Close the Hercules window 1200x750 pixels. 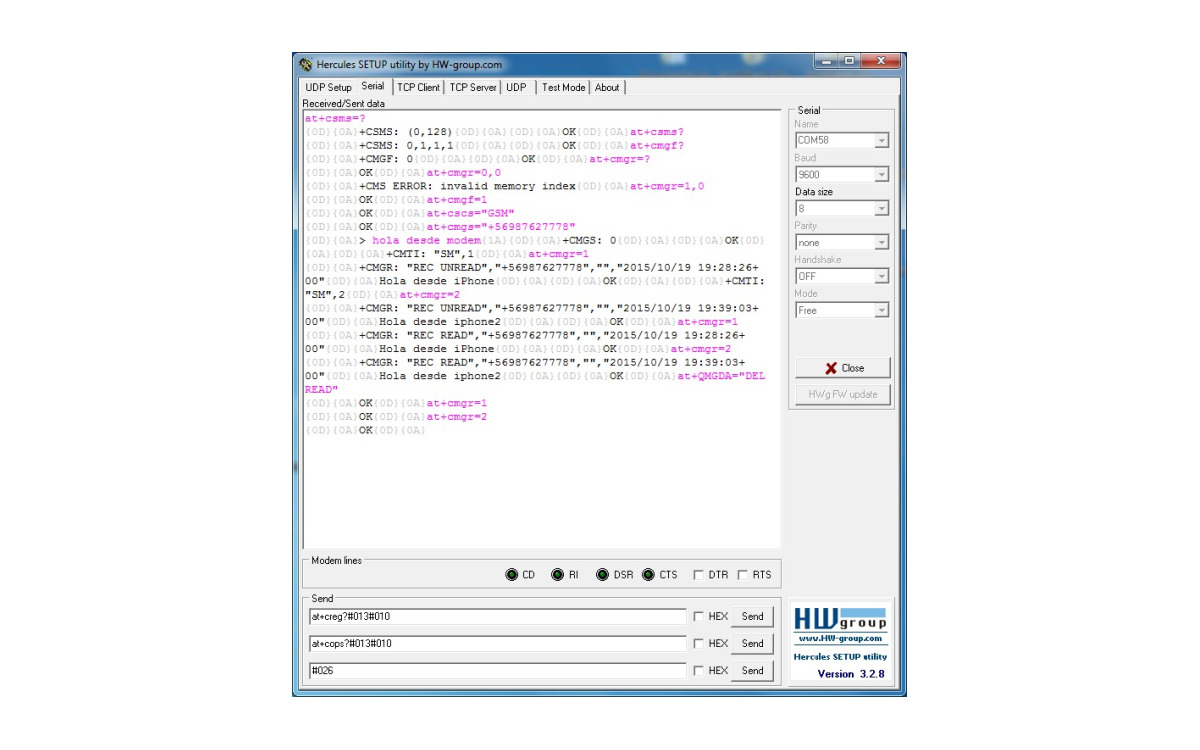[882, 62]
